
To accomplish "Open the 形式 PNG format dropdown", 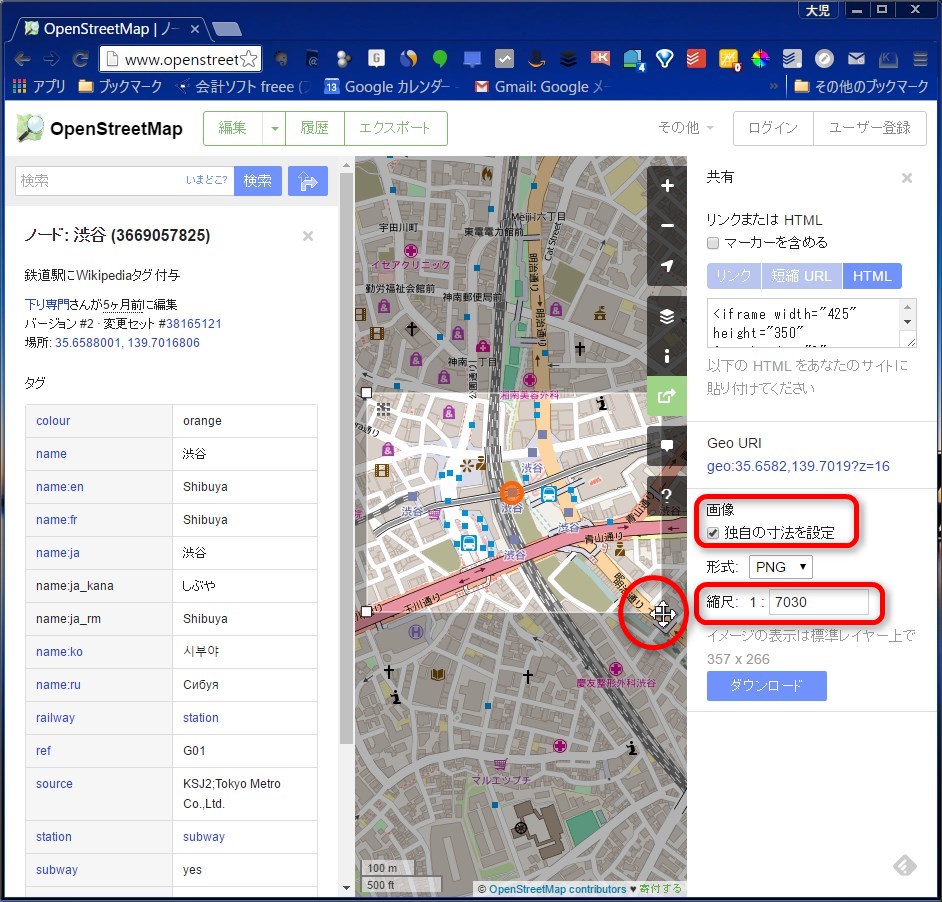I will [780, 567].
